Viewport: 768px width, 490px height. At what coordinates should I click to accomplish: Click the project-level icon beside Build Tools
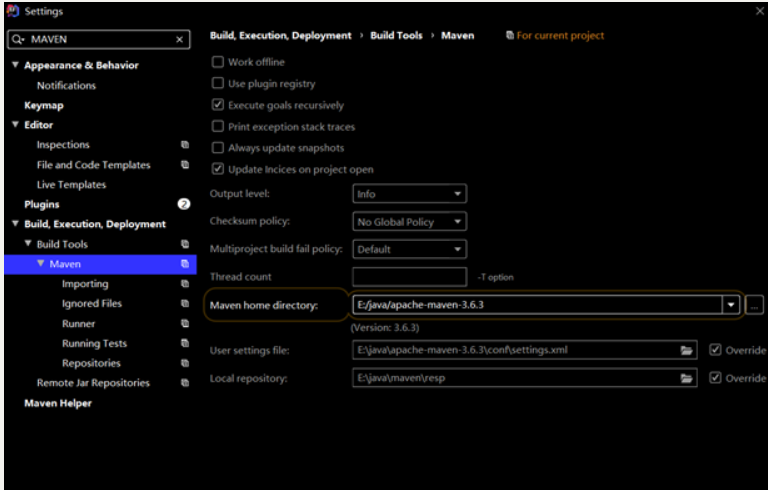click(x=185, y=244)
